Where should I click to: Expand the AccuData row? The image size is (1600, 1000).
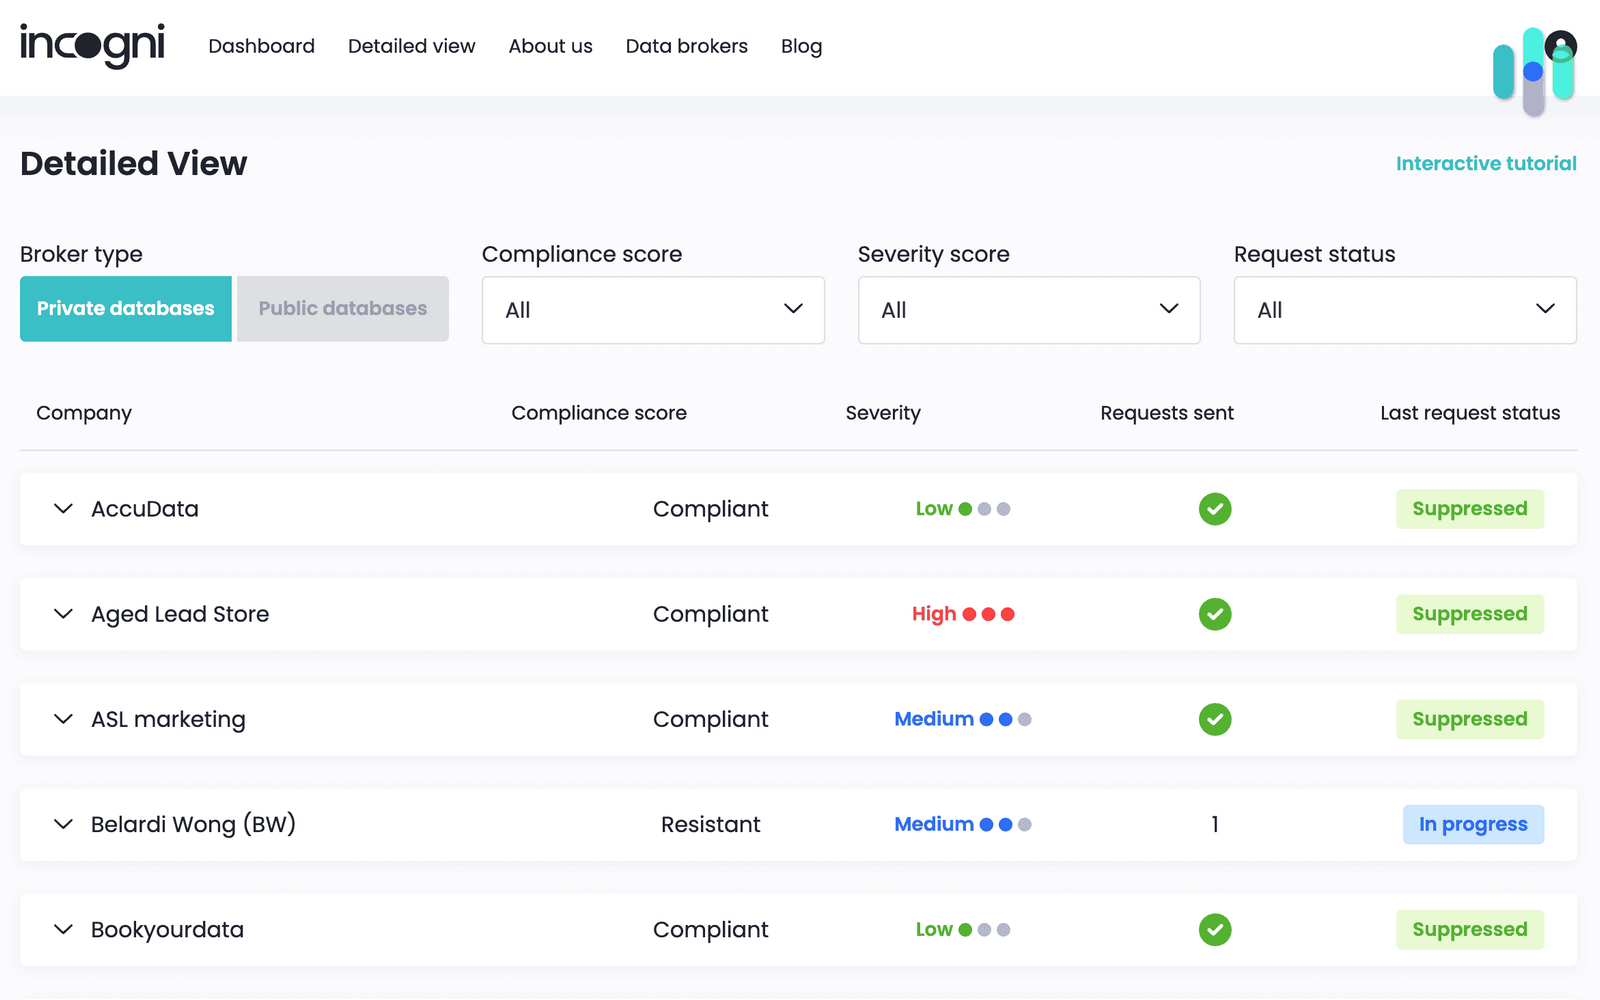(x=63, y=509)
